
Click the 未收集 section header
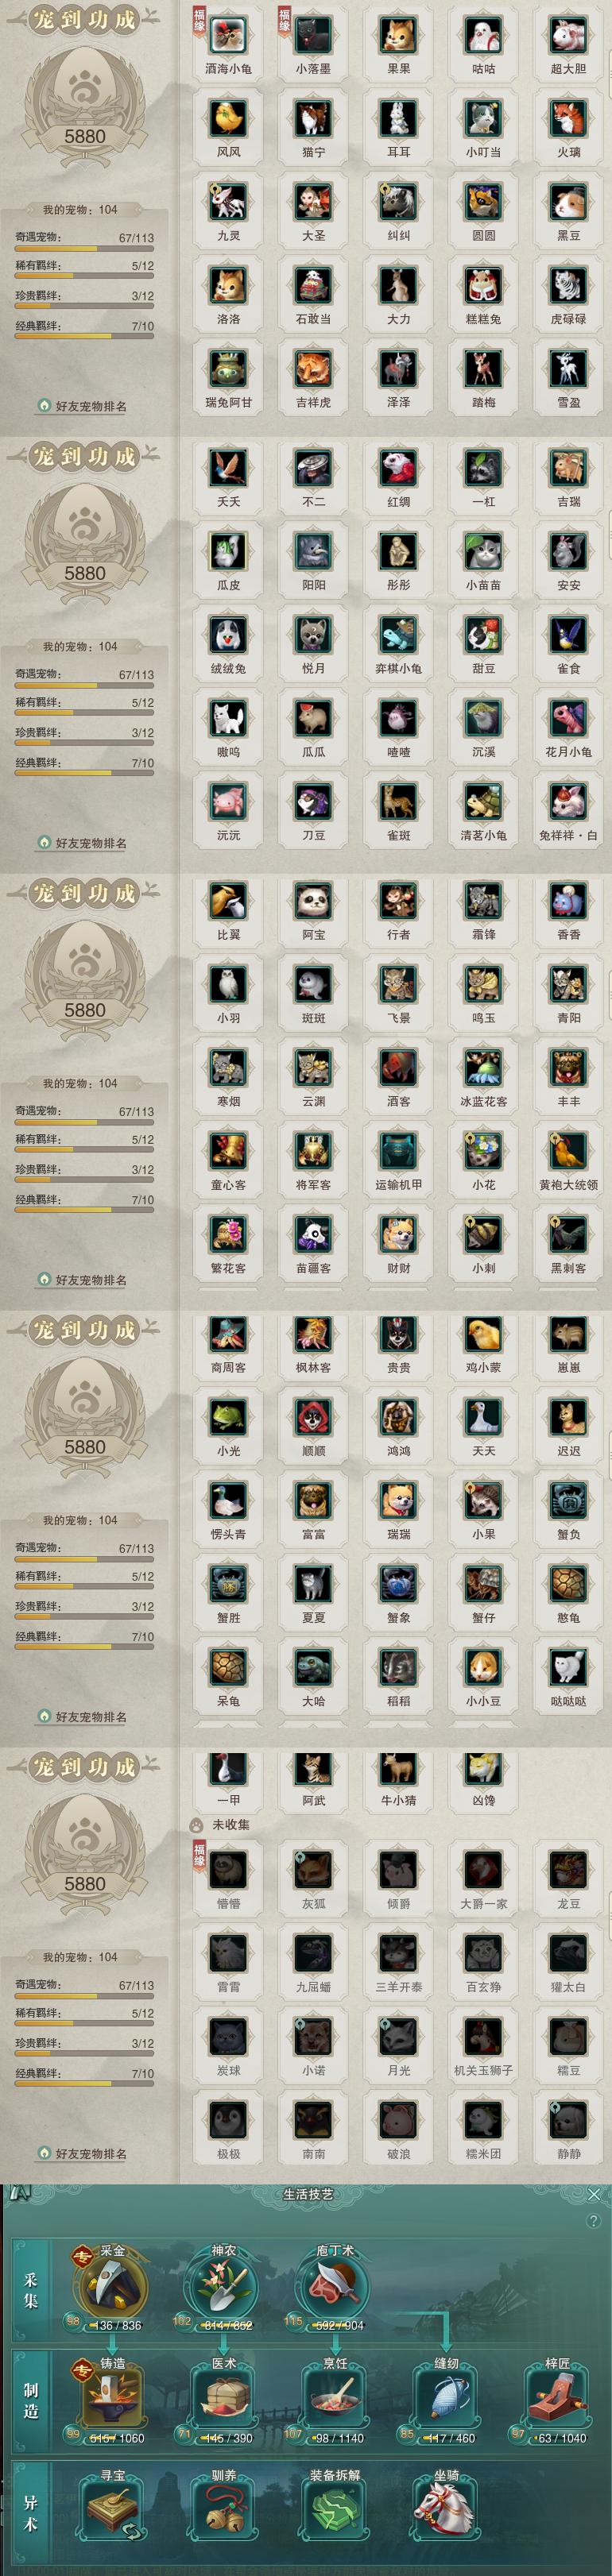[231, 1825]
